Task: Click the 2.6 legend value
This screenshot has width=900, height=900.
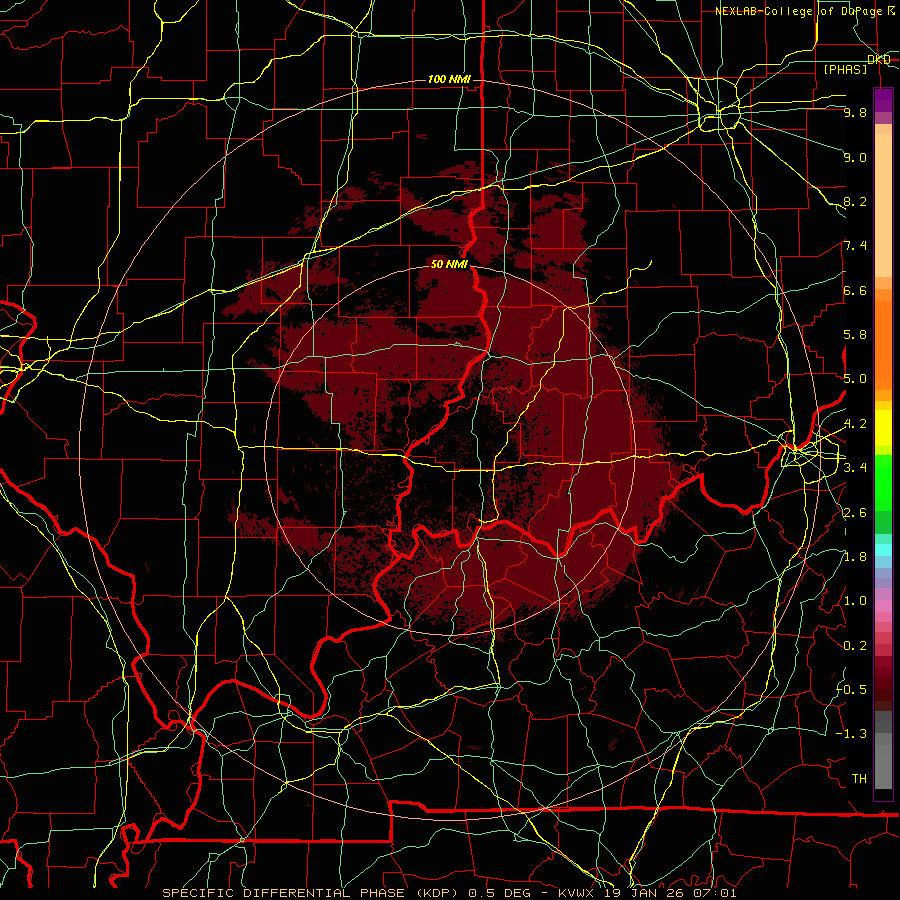Action: 855,512
